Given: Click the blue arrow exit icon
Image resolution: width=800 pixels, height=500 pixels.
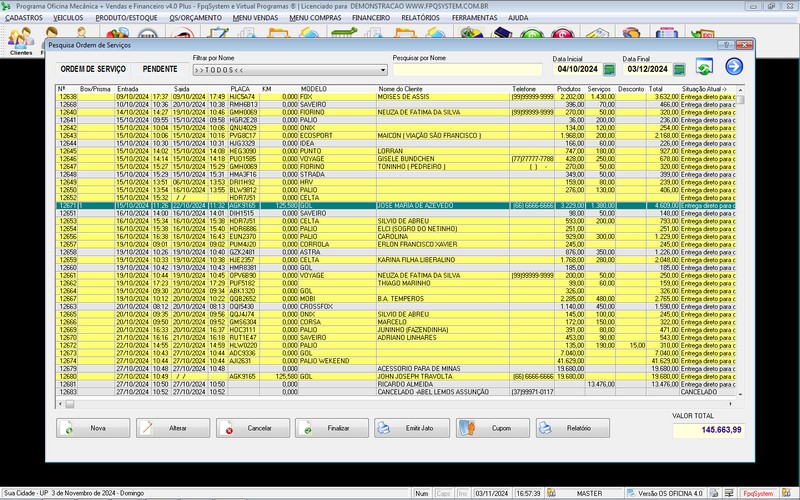Looking at the screenshot, I should [734, 67].
